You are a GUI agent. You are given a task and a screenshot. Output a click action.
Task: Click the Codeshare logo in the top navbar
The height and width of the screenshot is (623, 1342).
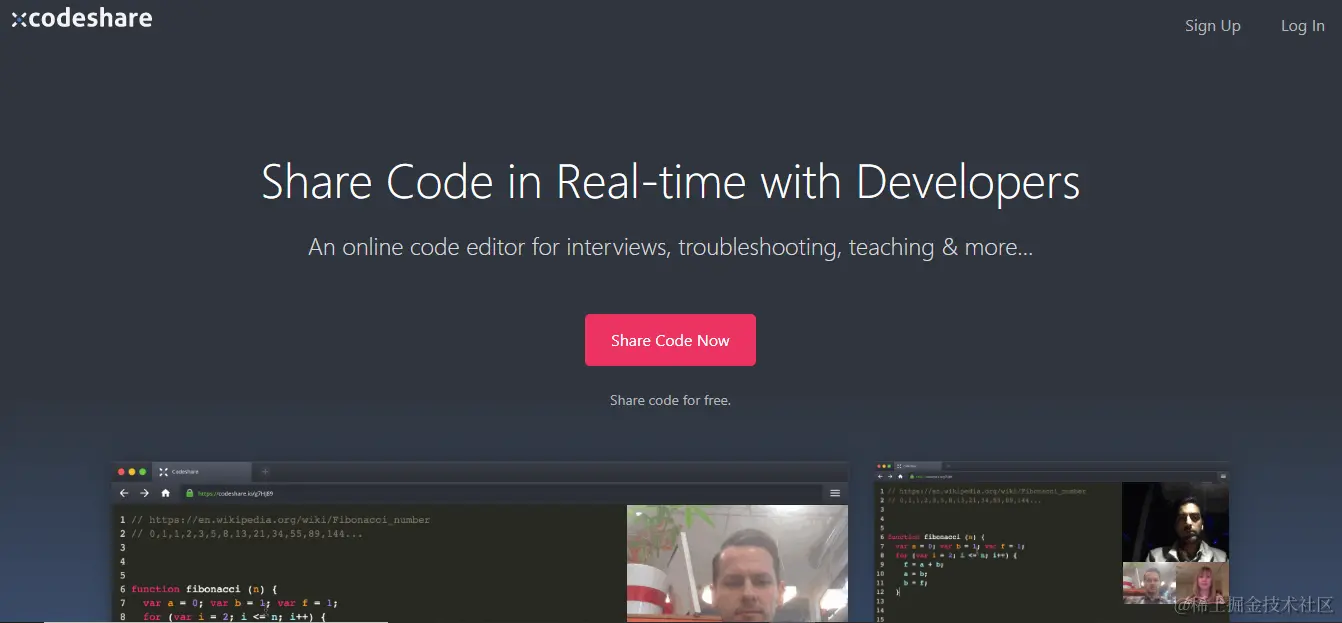click(x=81, y=17)
